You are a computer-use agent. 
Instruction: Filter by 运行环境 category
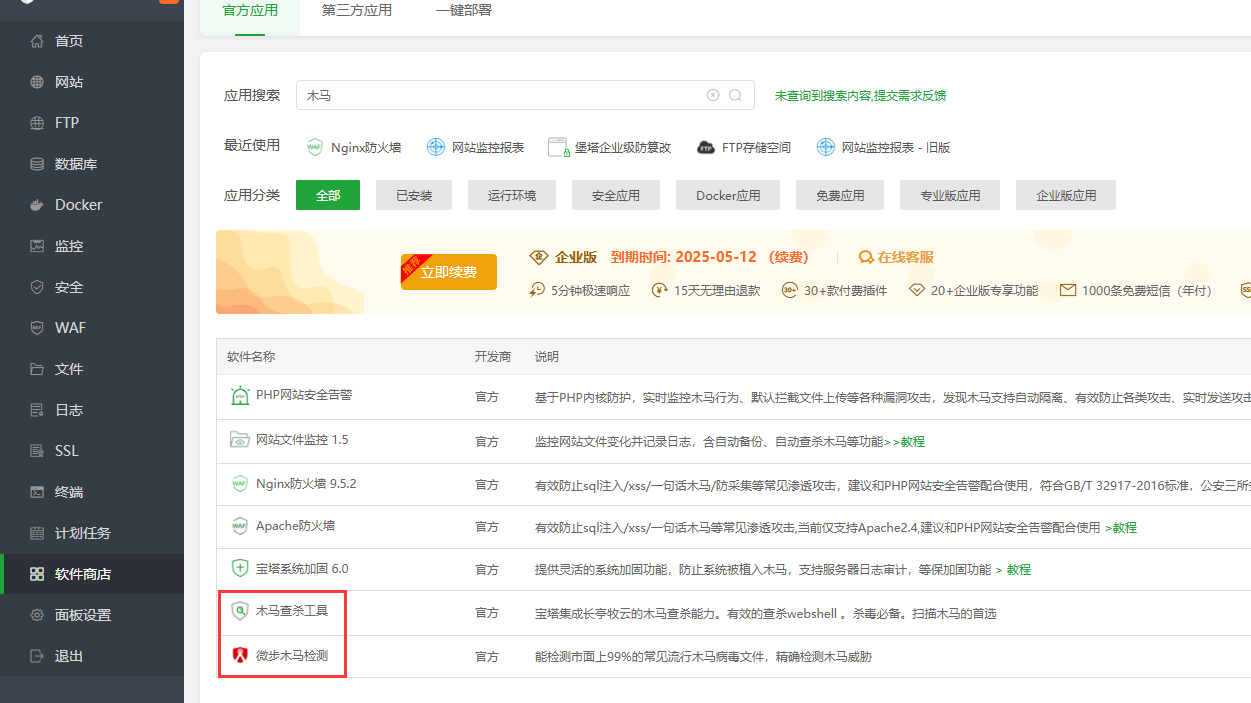click(x=512, y=195)
